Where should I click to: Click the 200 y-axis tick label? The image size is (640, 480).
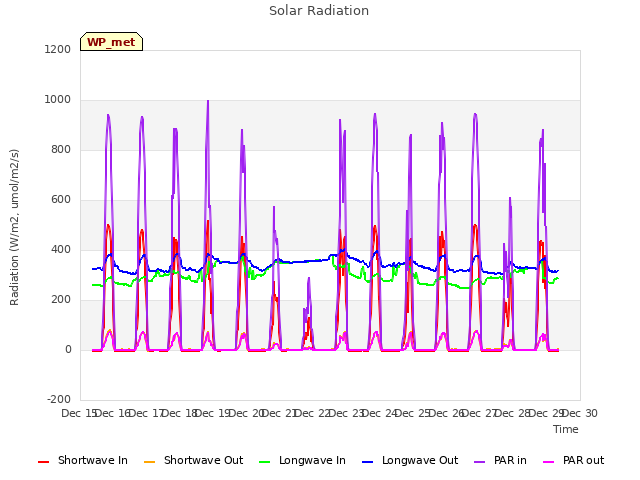pos(61,300)
